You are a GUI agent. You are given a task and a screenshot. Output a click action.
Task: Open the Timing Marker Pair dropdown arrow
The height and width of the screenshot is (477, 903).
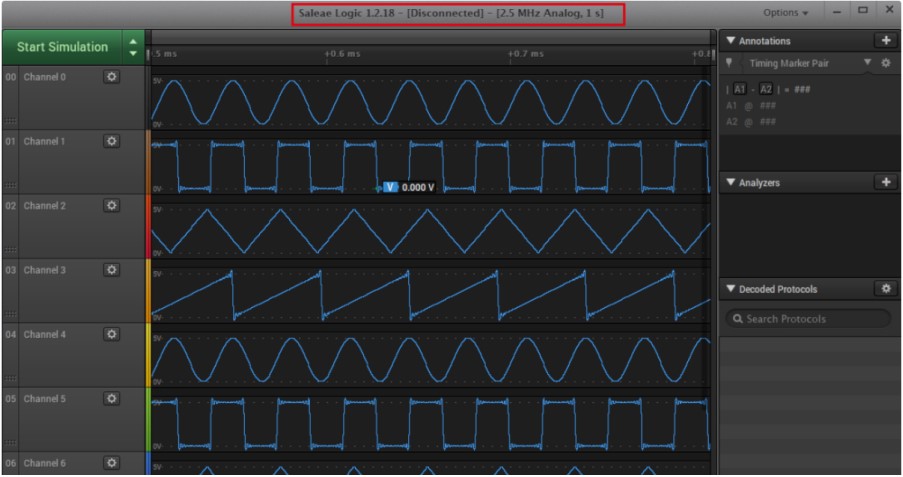point(868,63)
